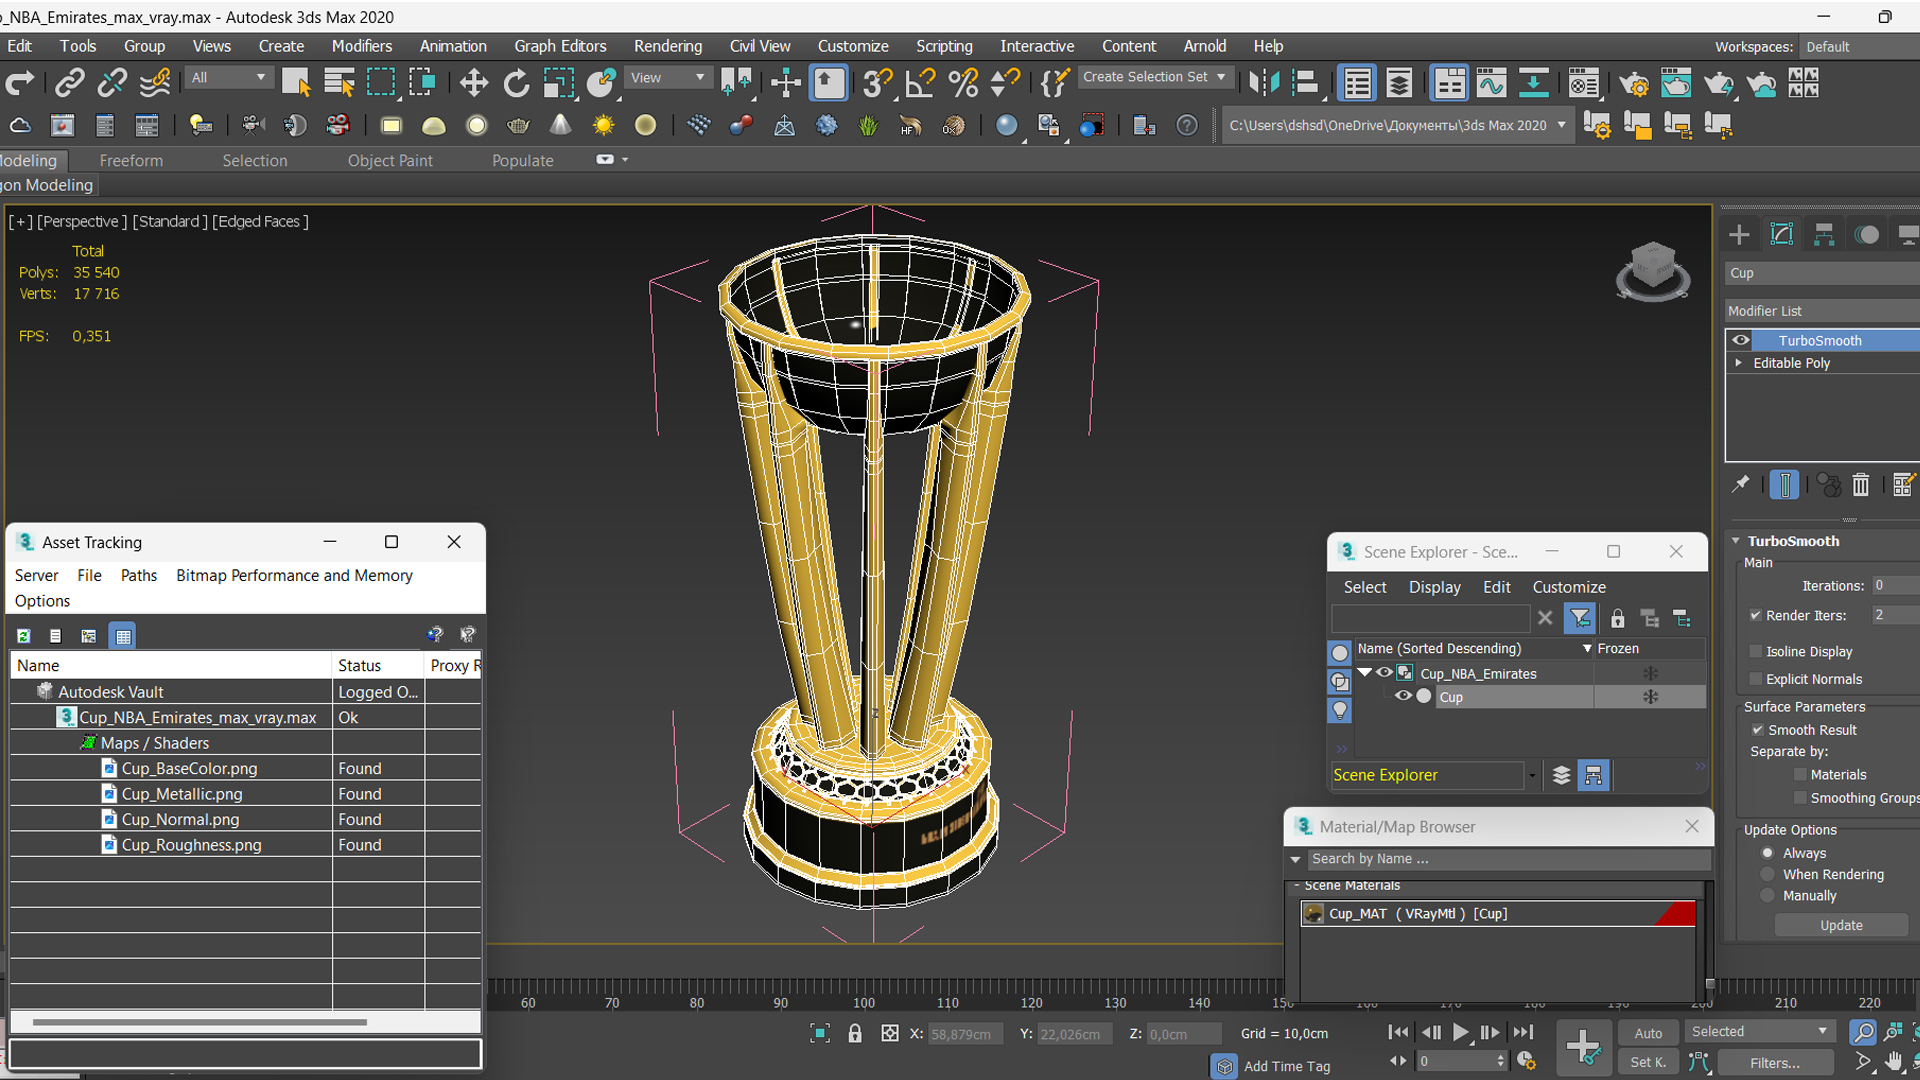This screenshot has width=1920, height=1080.
Task: Click the Mirror tool icon
Action: click(1264, 83)
